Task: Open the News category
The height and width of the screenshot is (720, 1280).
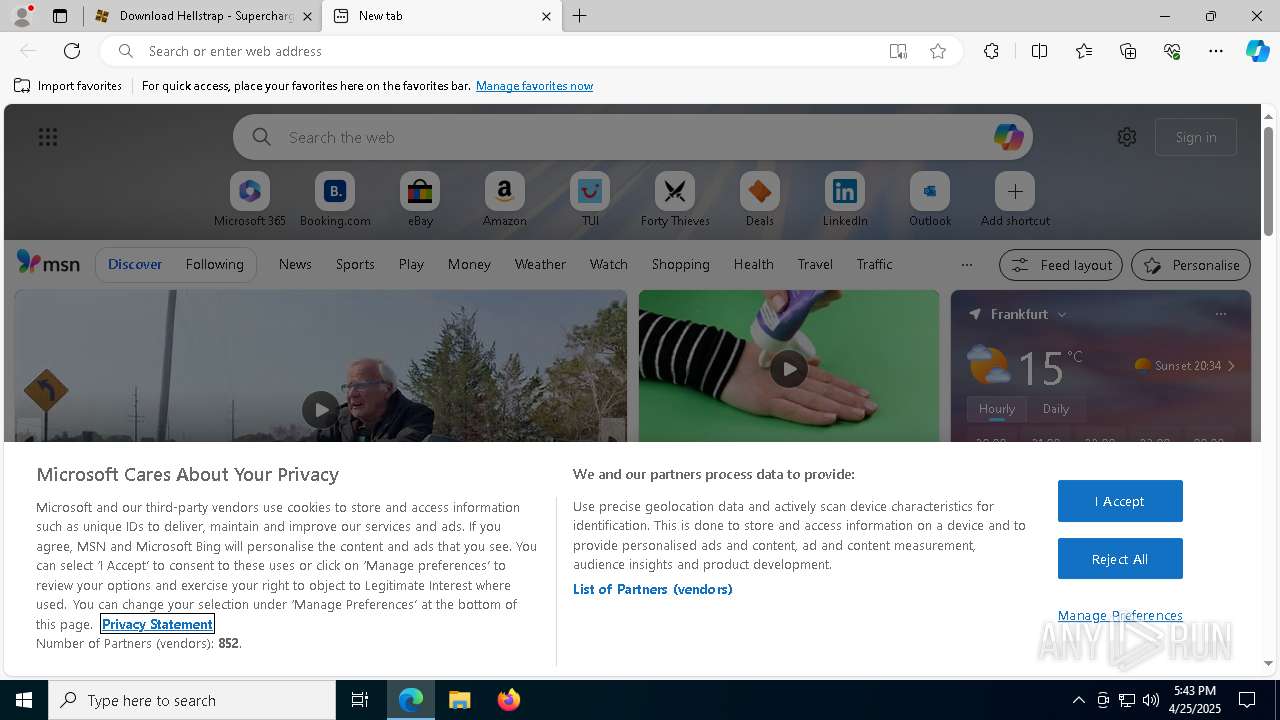Action: [295, 264]
